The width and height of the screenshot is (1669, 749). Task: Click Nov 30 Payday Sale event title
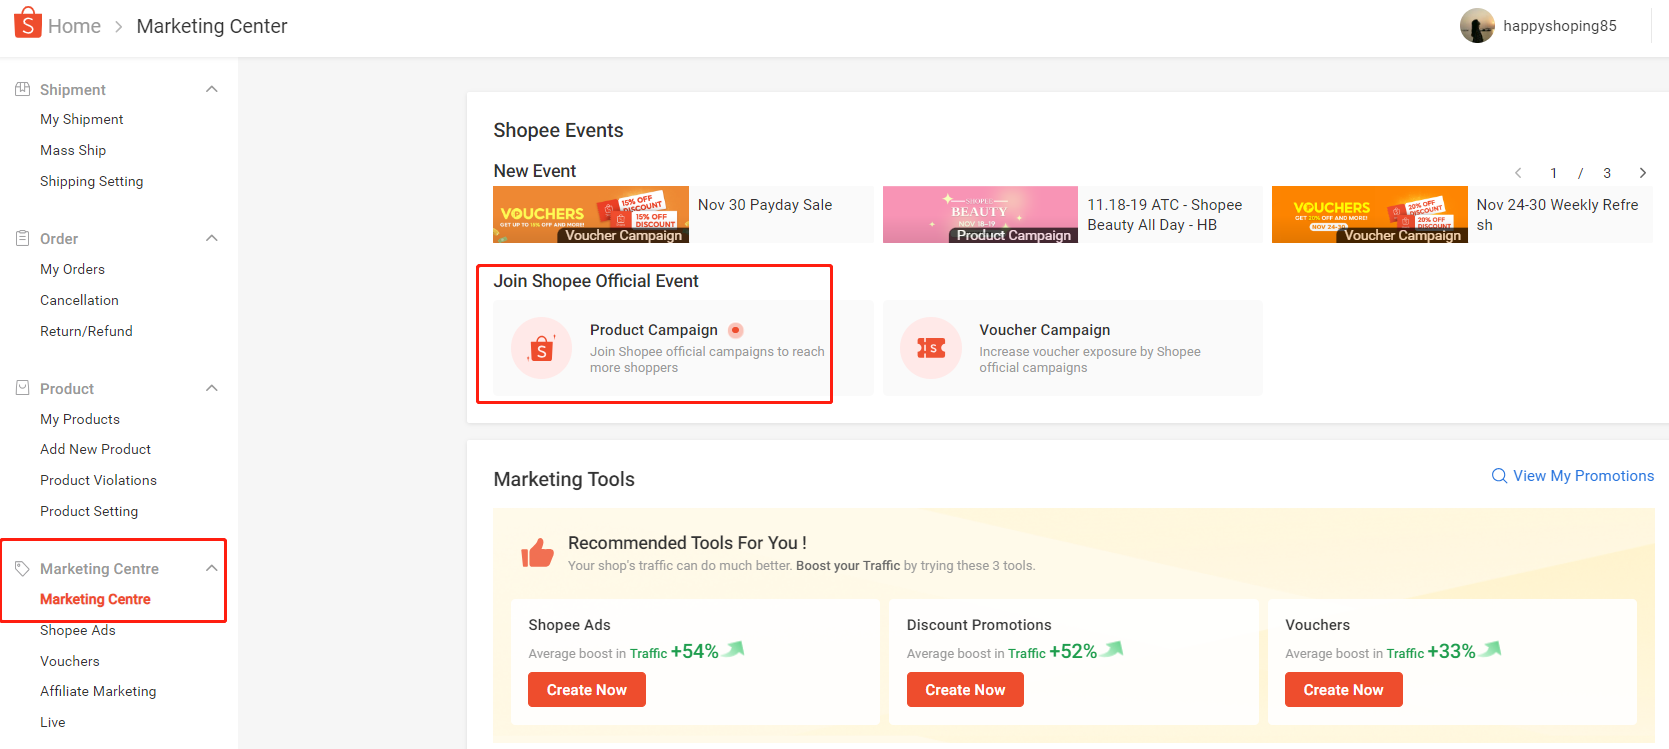[x=765, y=205]
